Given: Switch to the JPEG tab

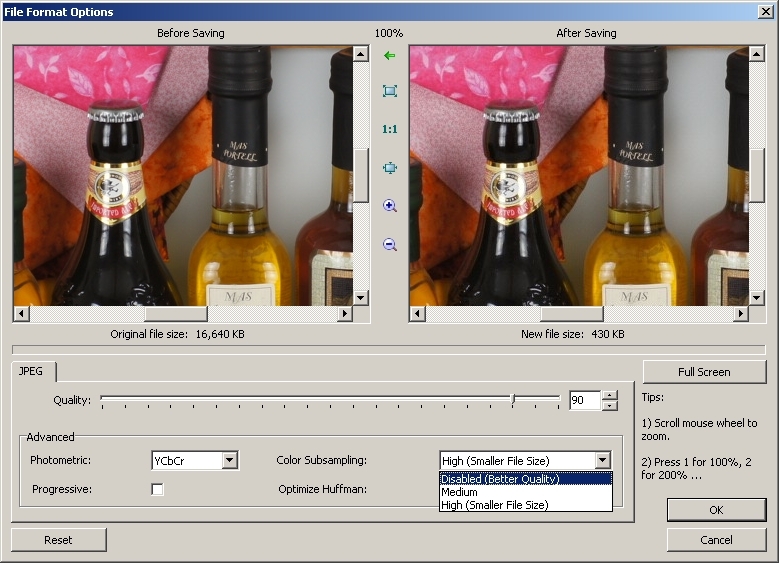Looking at the screenshot, I should point(34,371).
